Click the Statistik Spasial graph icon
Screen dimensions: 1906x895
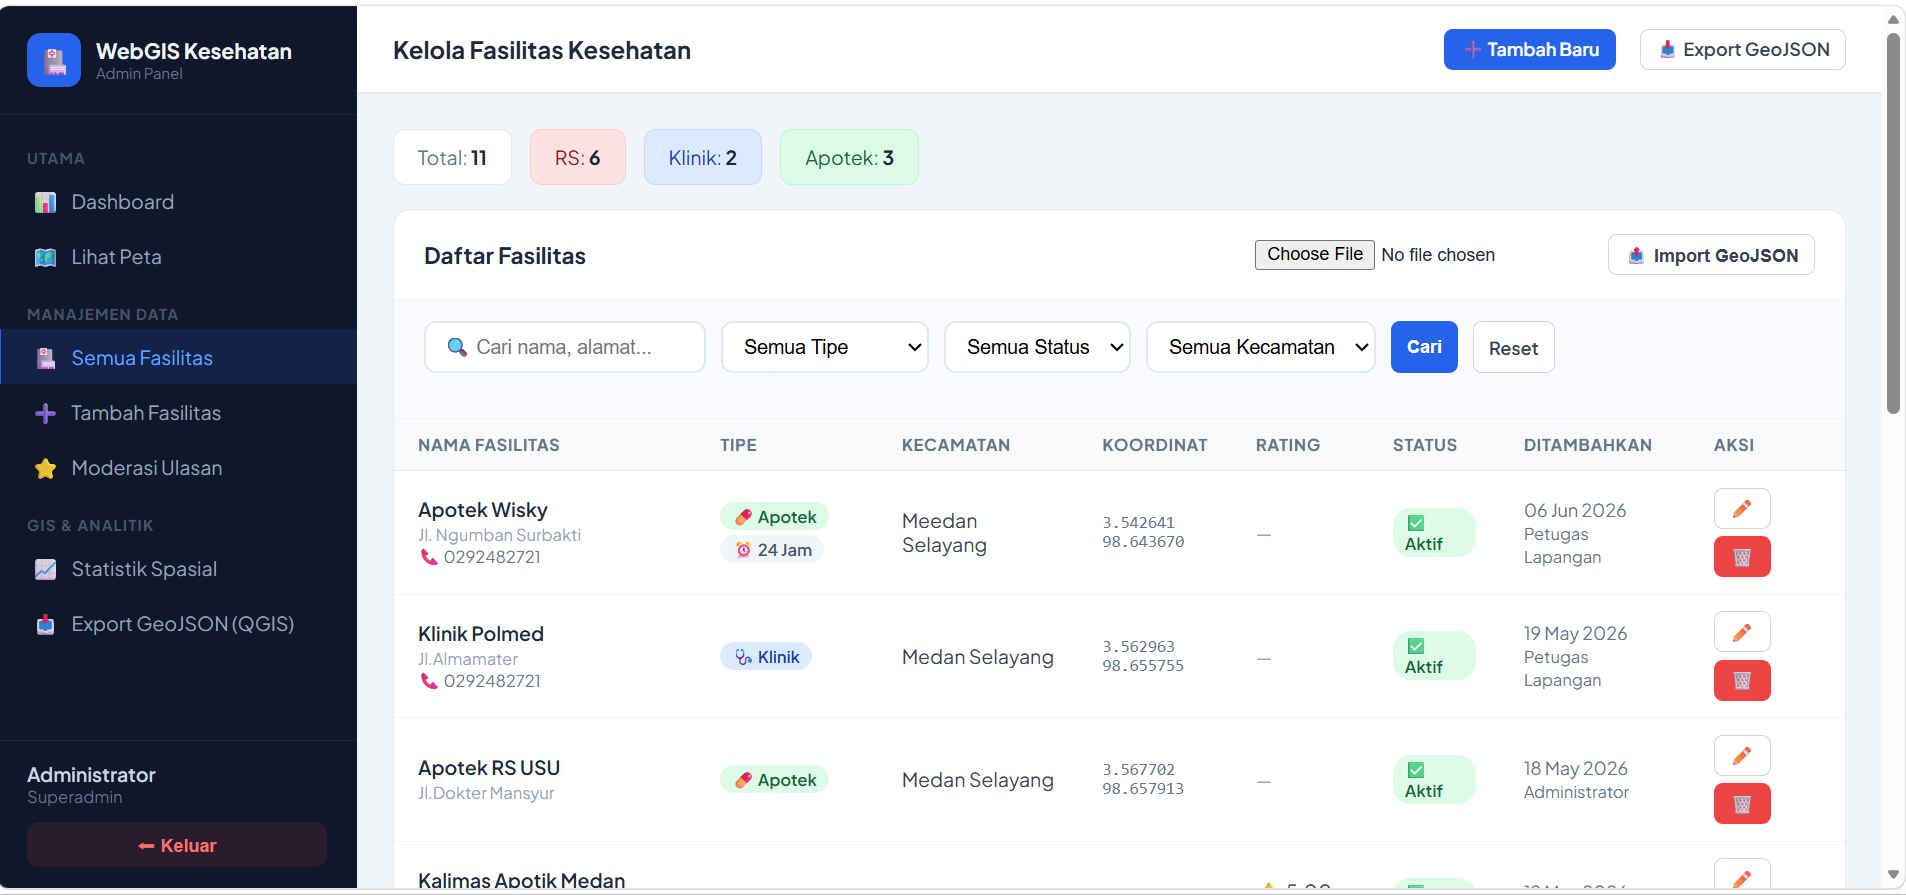(x=45, y=569)
